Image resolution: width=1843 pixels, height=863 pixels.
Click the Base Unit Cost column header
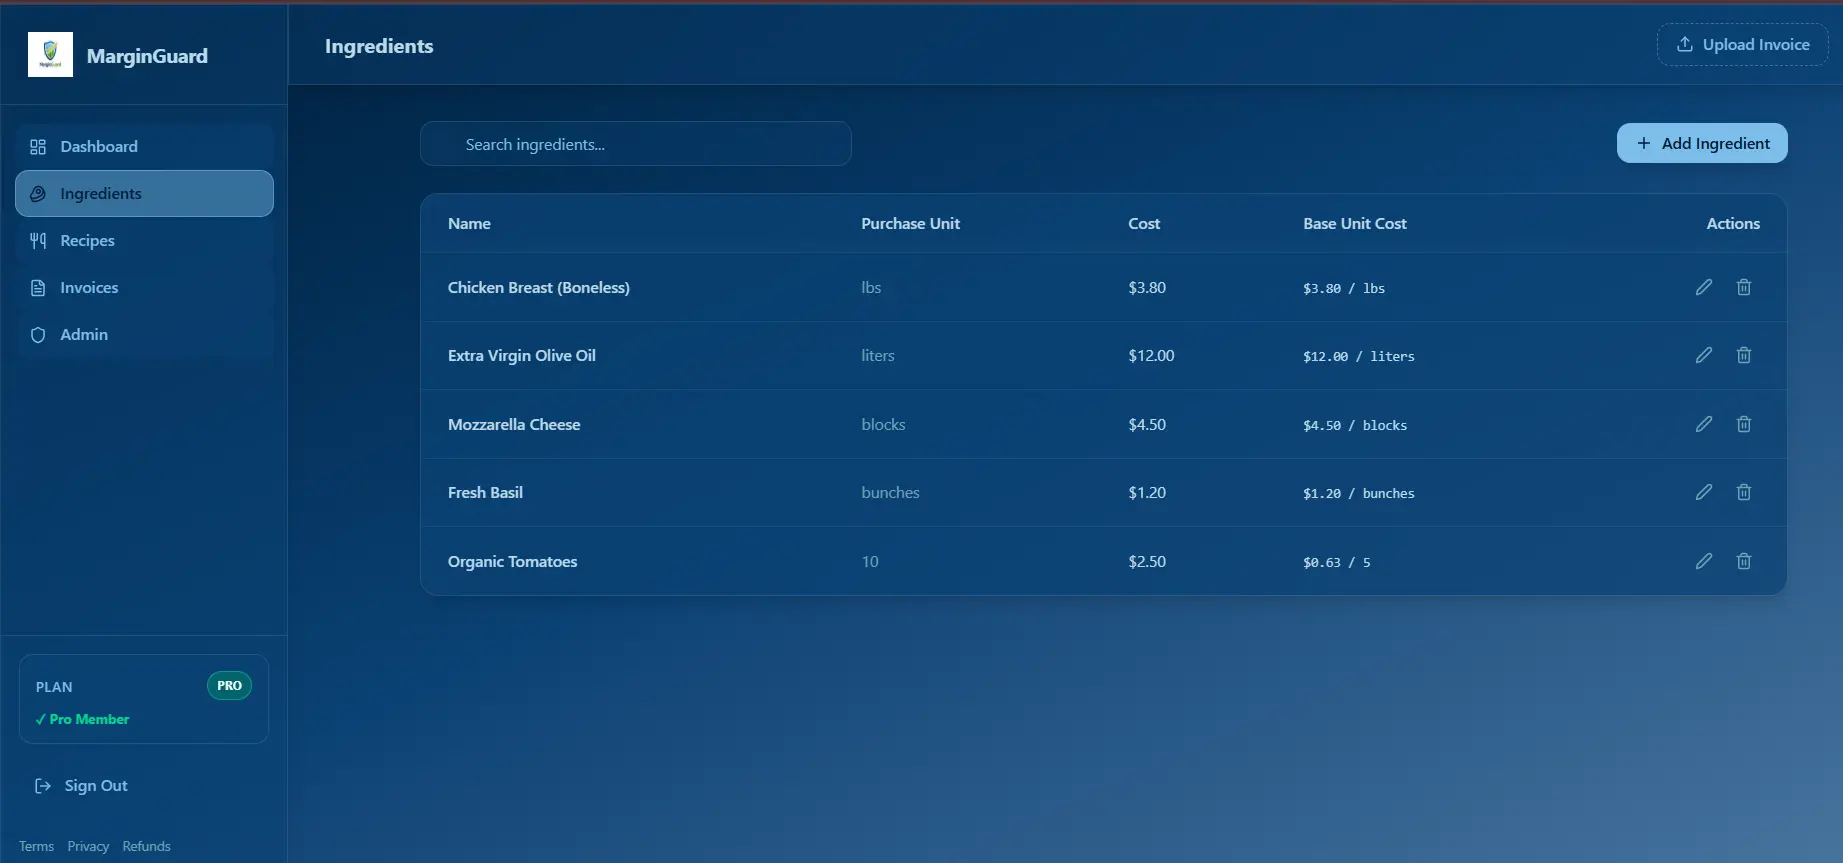click(1355, 224)
